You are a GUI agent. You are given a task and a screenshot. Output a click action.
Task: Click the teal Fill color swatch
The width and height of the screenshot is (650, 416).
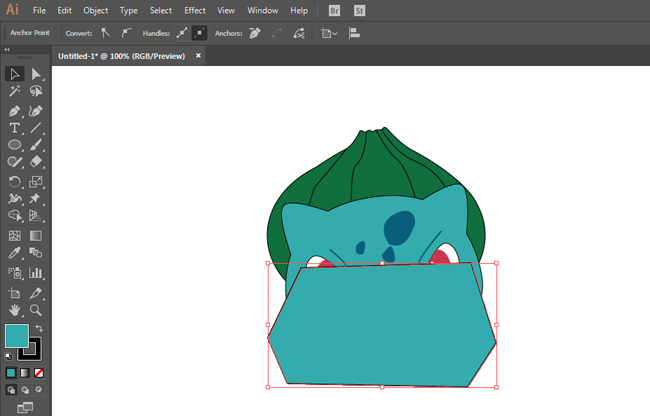pos(17,335)
